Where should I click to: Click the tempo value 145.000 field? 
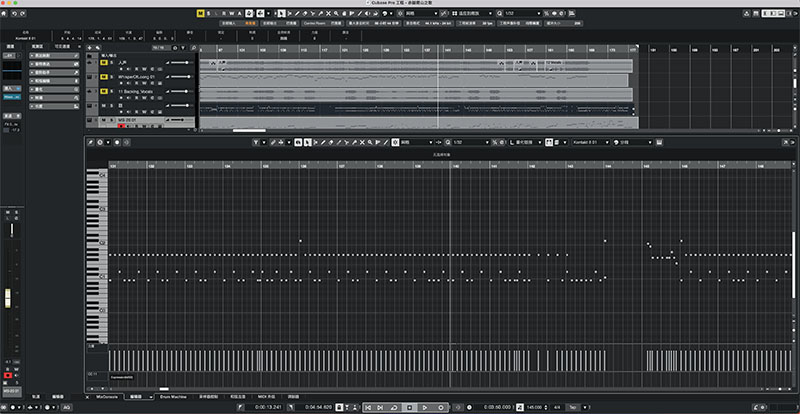pyautogui.click(x=533, y=407)
